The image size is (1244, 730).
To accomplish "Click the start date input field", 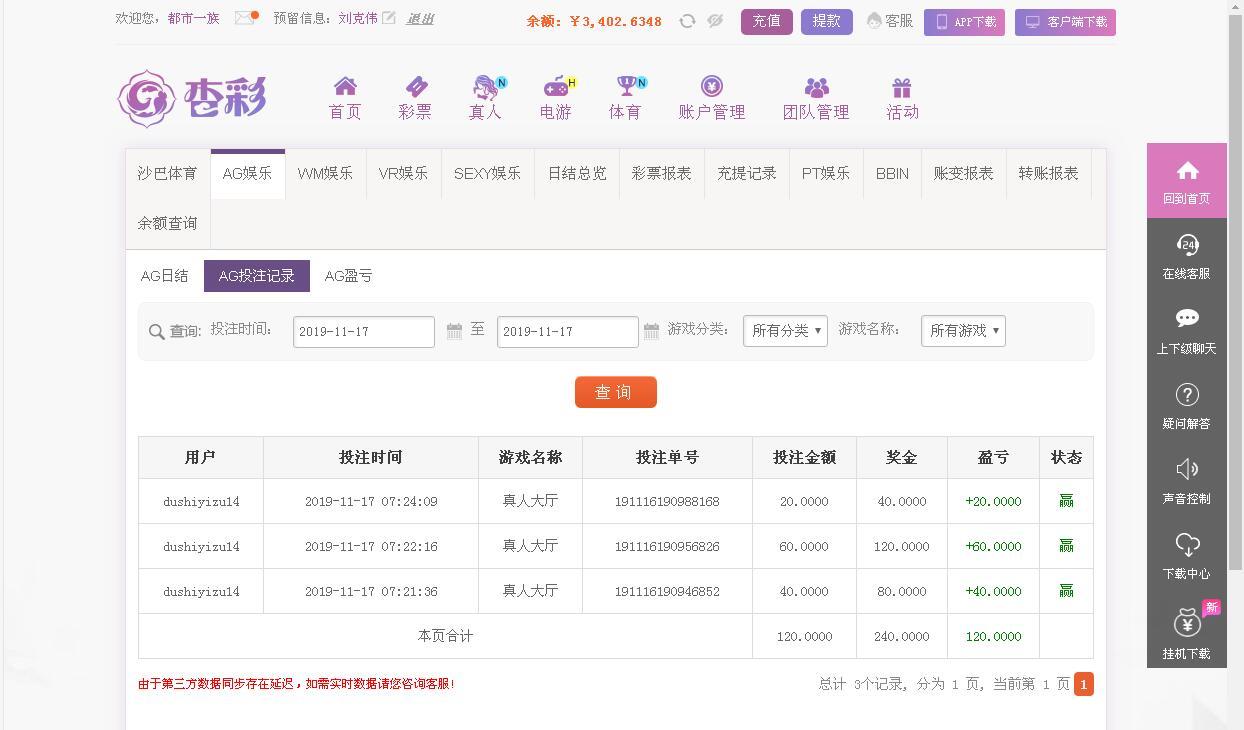I will tap(363, 330).
